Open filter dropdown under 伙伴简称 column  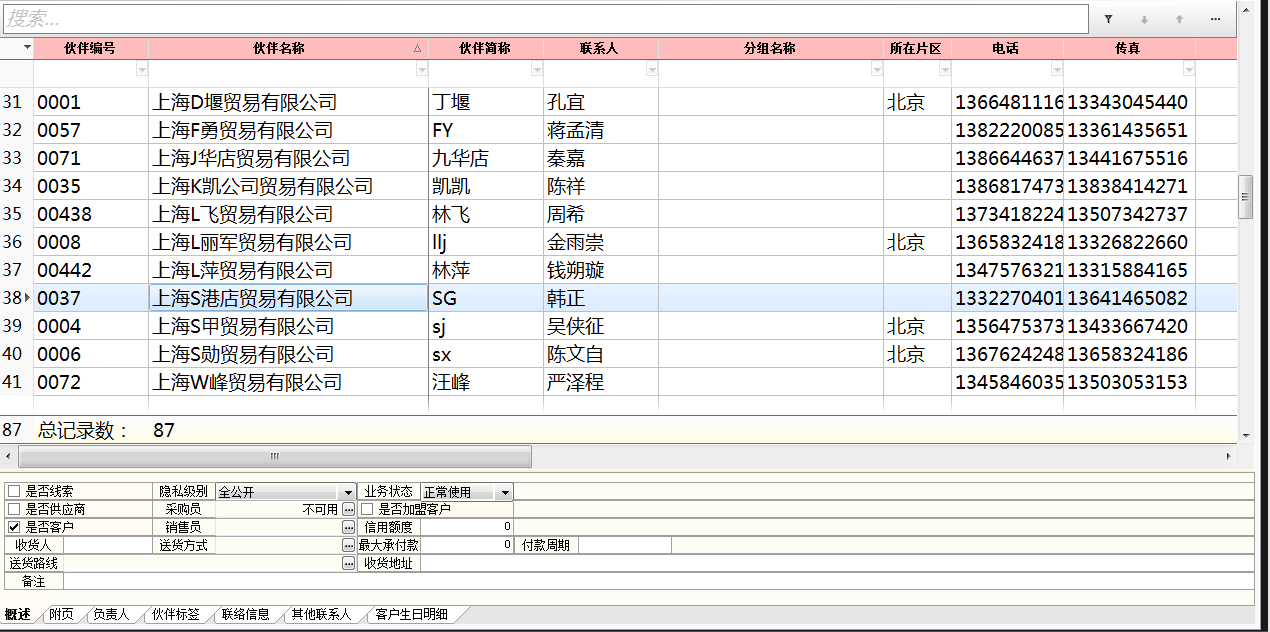coord(537,70)
